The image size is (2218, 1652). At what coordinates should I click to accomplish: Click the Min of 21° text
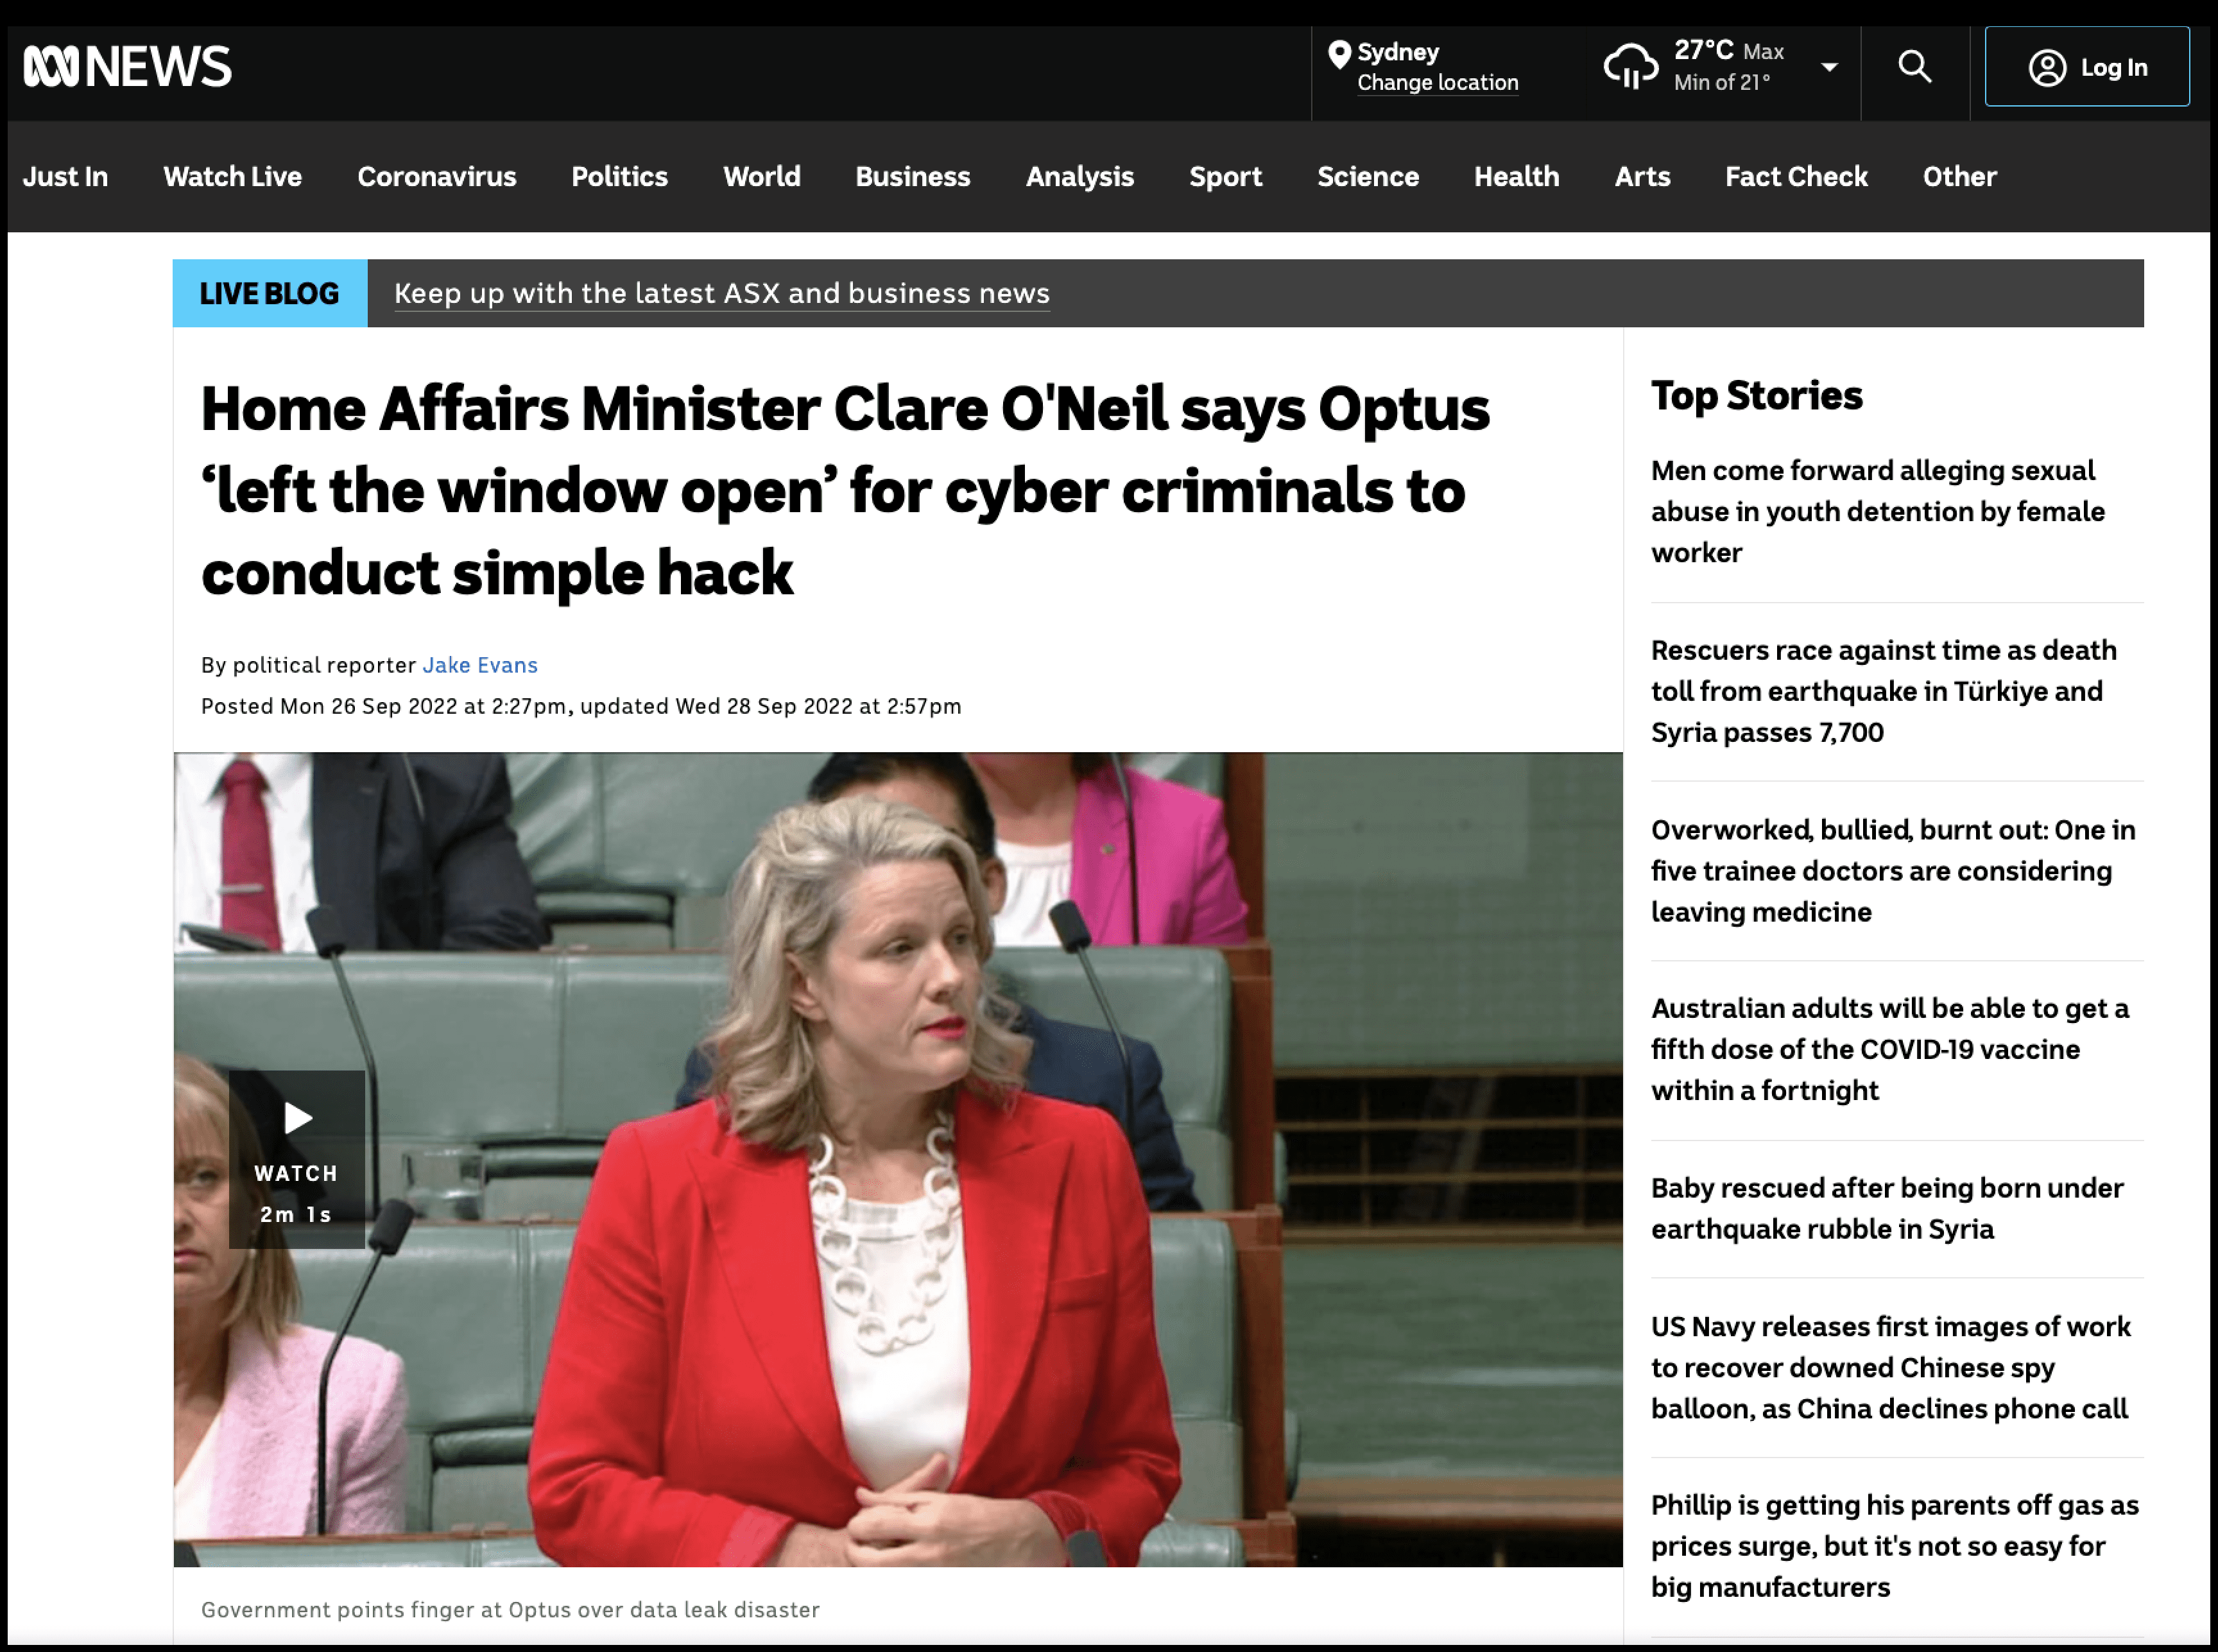tap(1722, 83)
